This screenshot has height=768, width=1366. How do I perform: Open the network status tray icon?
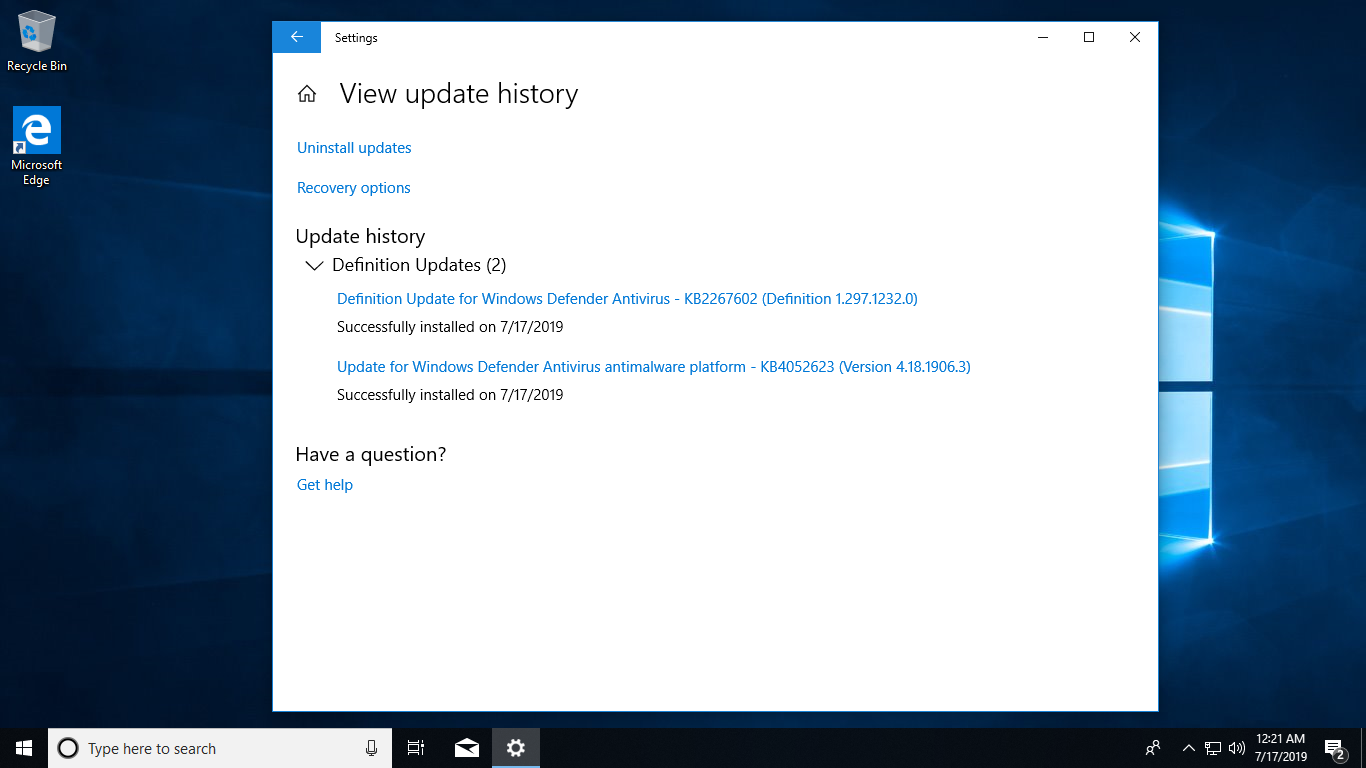point(1213,748)
